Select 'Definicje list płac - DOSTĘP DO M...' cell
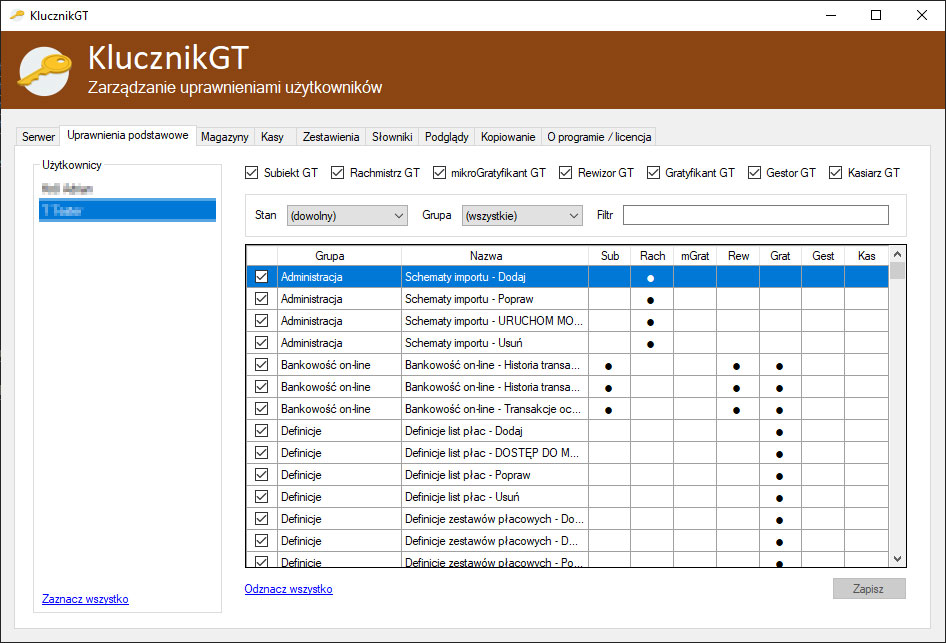 [495, 453]
